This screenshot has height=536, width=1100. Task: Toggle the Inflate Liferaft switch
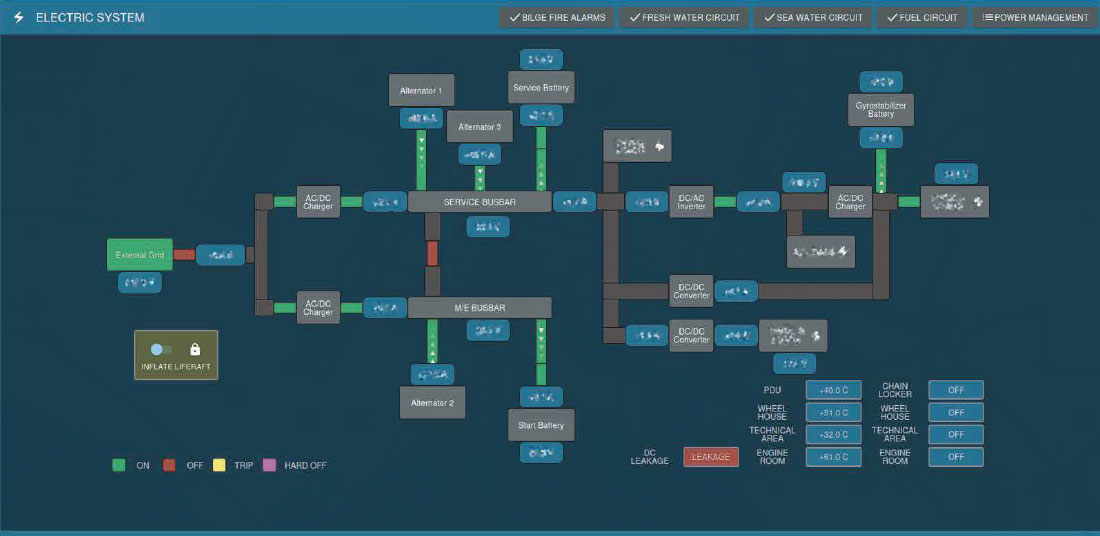(161, 349)
